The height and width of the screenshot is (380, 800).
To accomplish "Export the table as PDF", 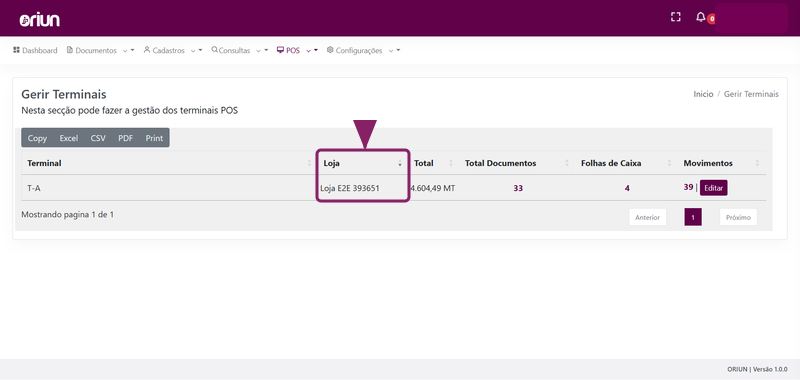I will (126, 138).
